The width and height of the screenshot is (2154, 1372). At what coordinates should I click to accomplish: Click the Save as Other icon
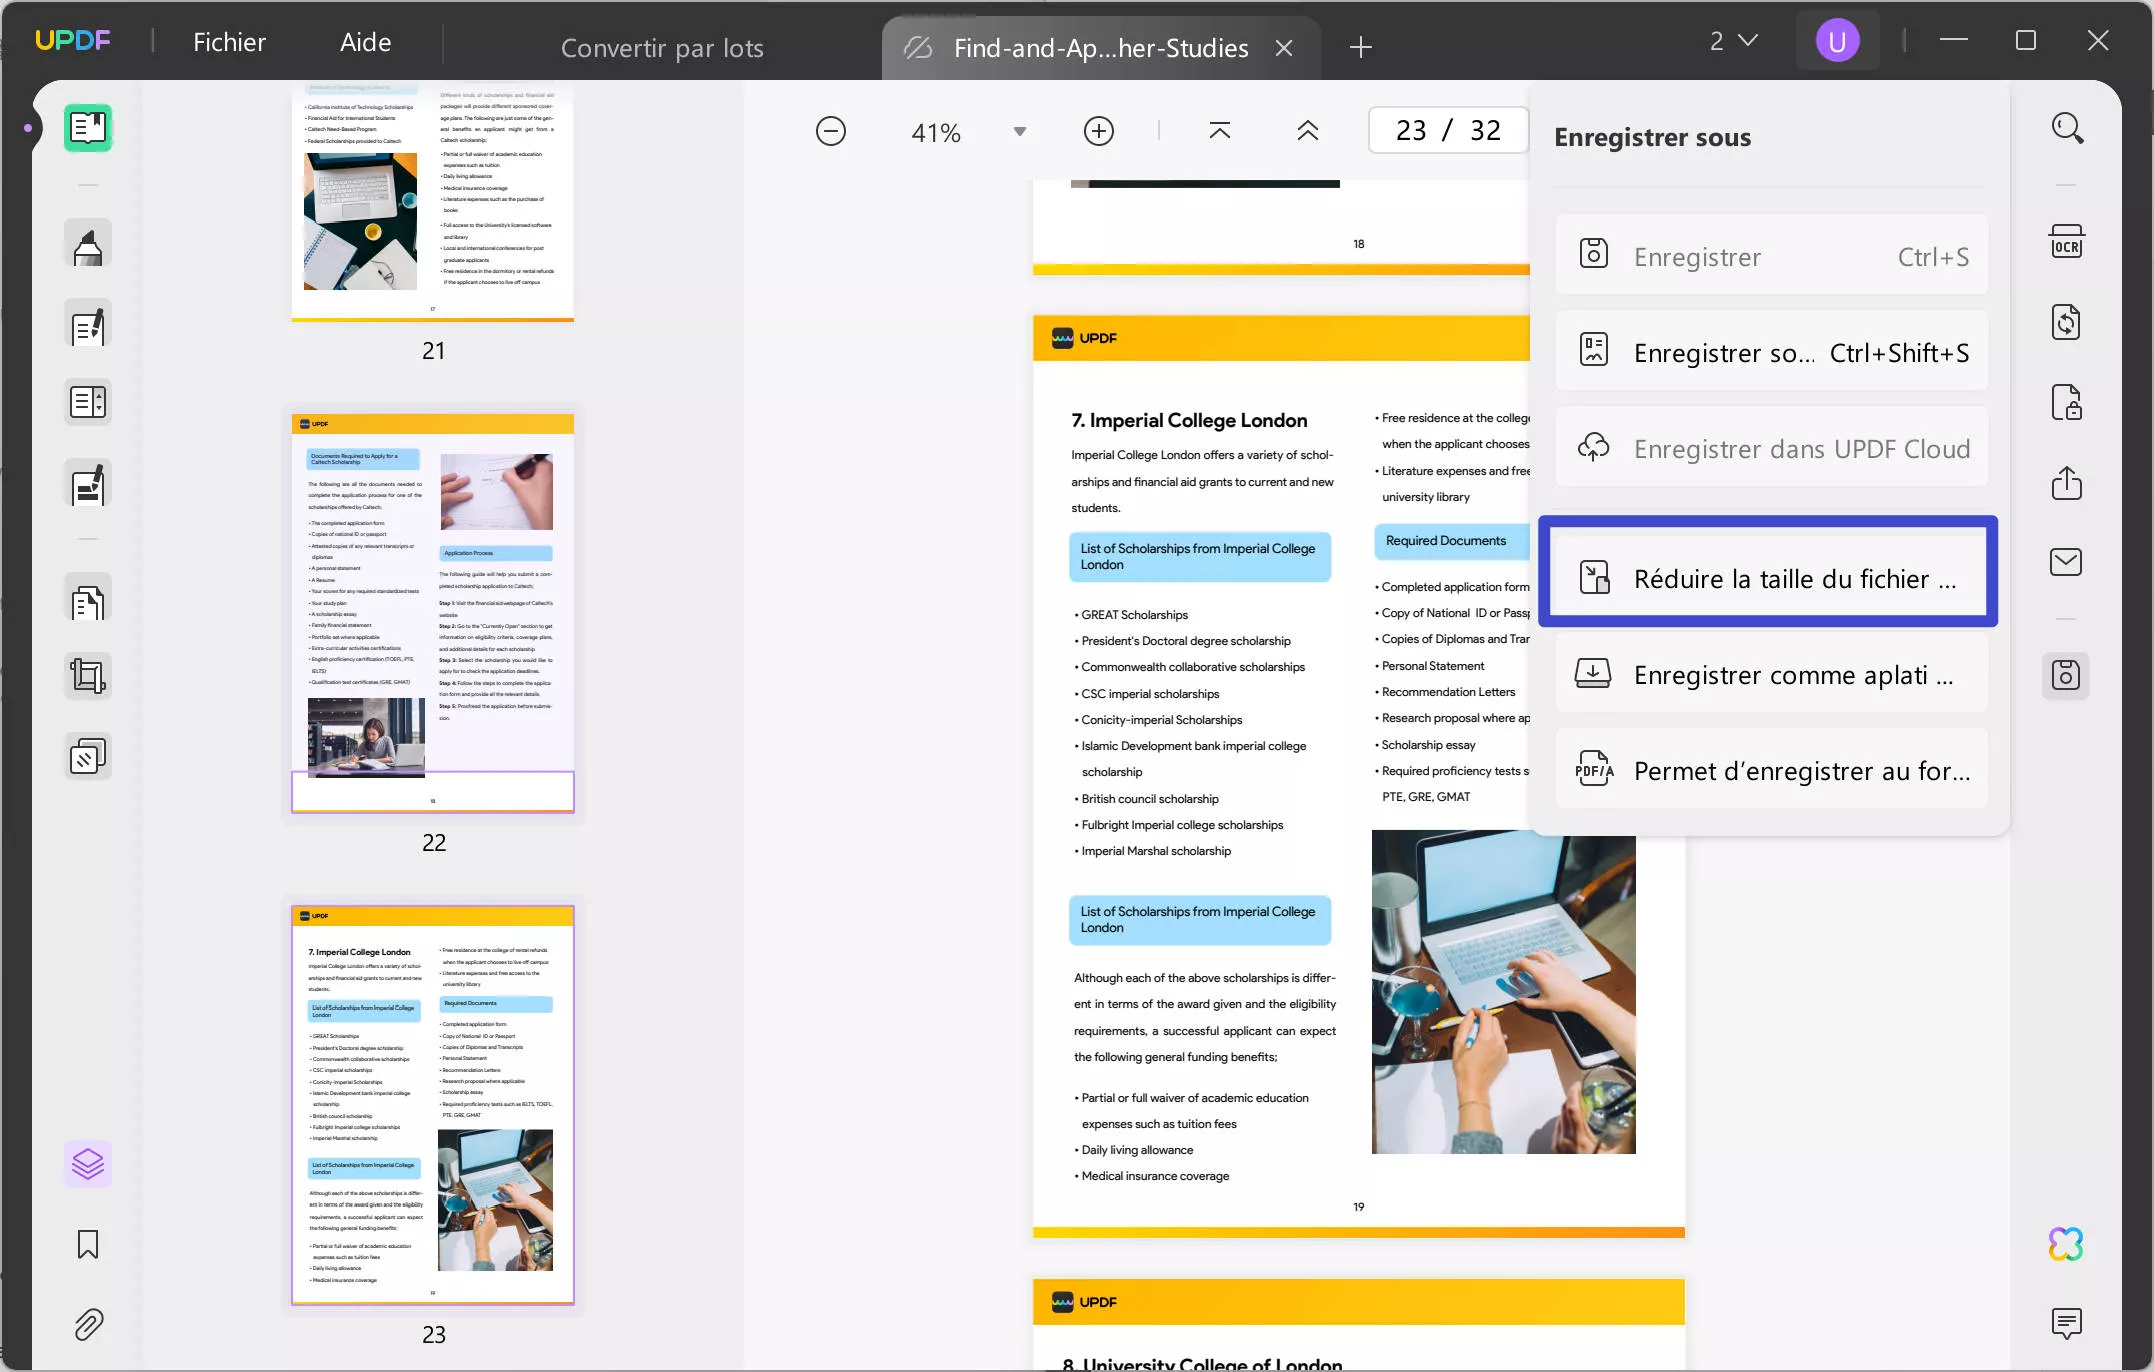[x=2066, y=676]
